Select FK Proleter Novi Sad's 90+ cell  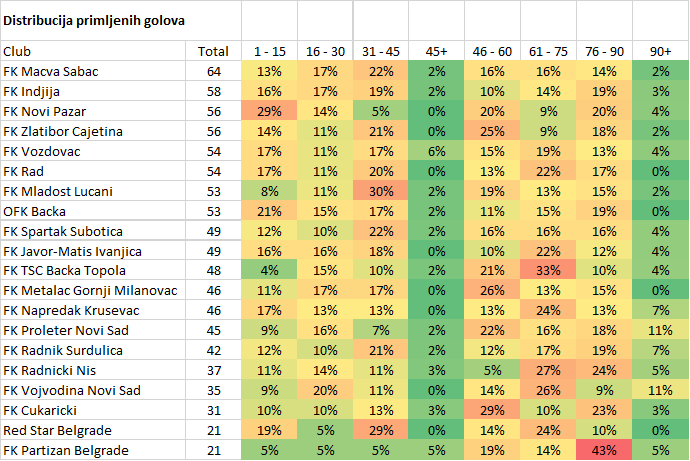660,330
